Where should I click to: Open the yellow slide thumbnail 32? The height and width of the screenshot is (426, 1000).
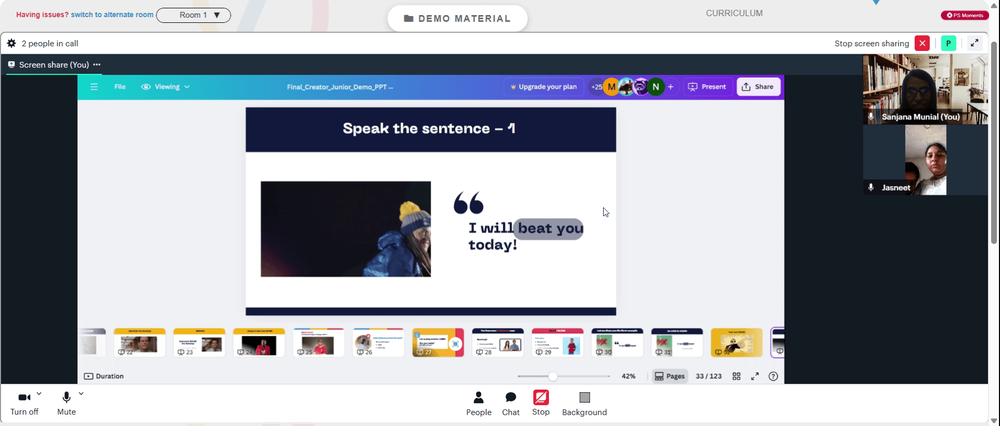point(737,343)
